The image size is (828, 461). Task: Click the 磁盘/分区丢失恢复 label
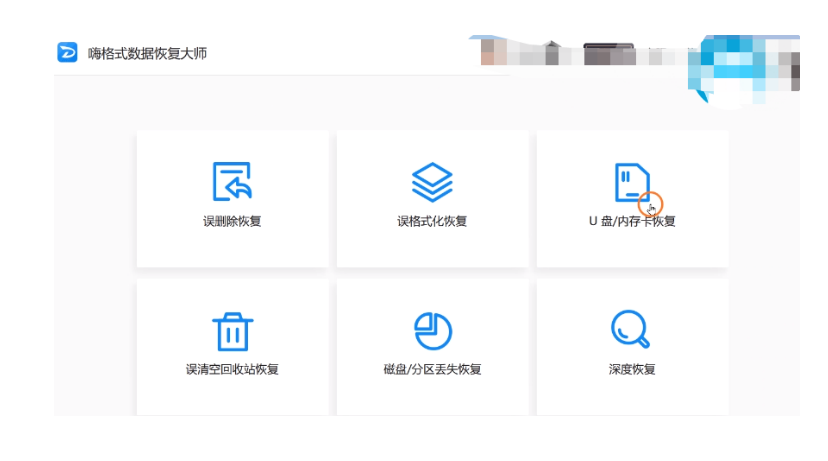pyautogui.click(x=432, y=369)
